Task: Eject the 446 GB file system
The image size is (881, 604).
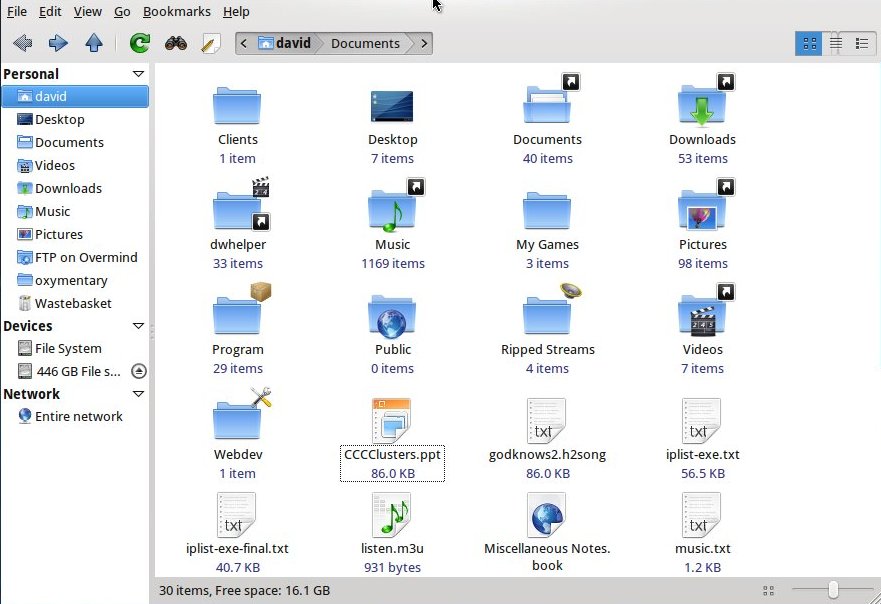Action: pyautogui.click(x=139, y=371)
